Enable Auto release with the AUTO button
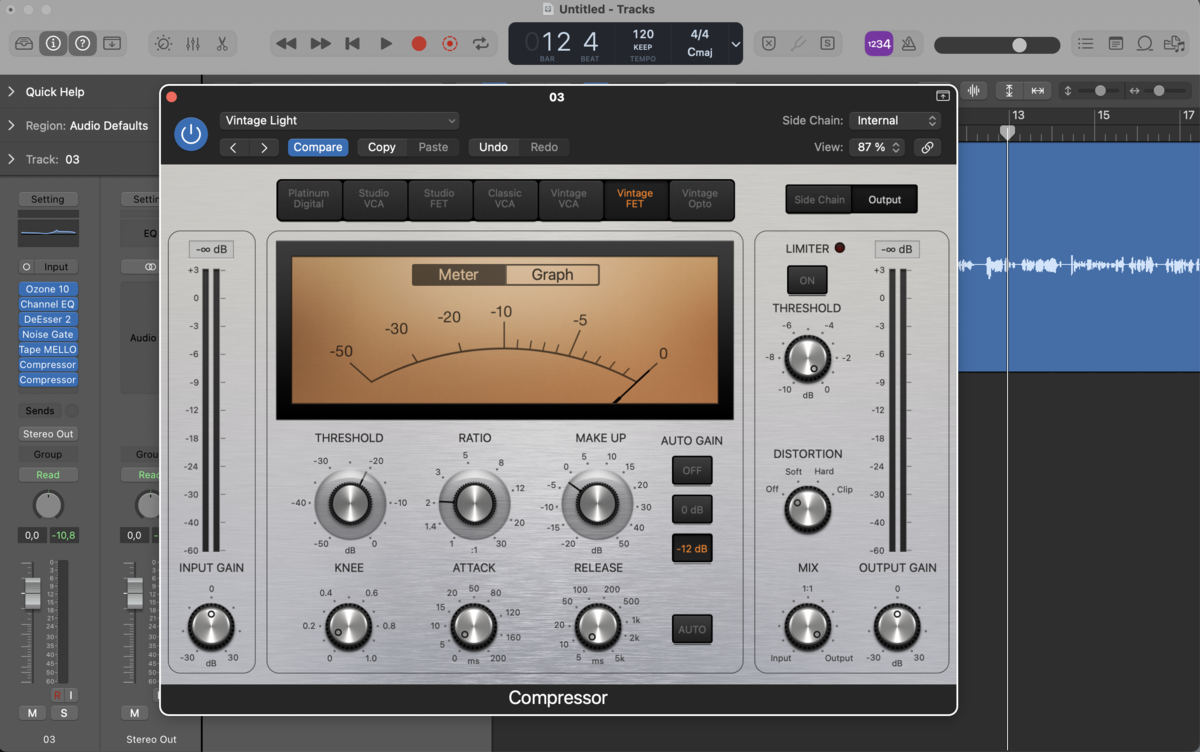This screenshot has width=1200, height=752. tap(692, 629)
